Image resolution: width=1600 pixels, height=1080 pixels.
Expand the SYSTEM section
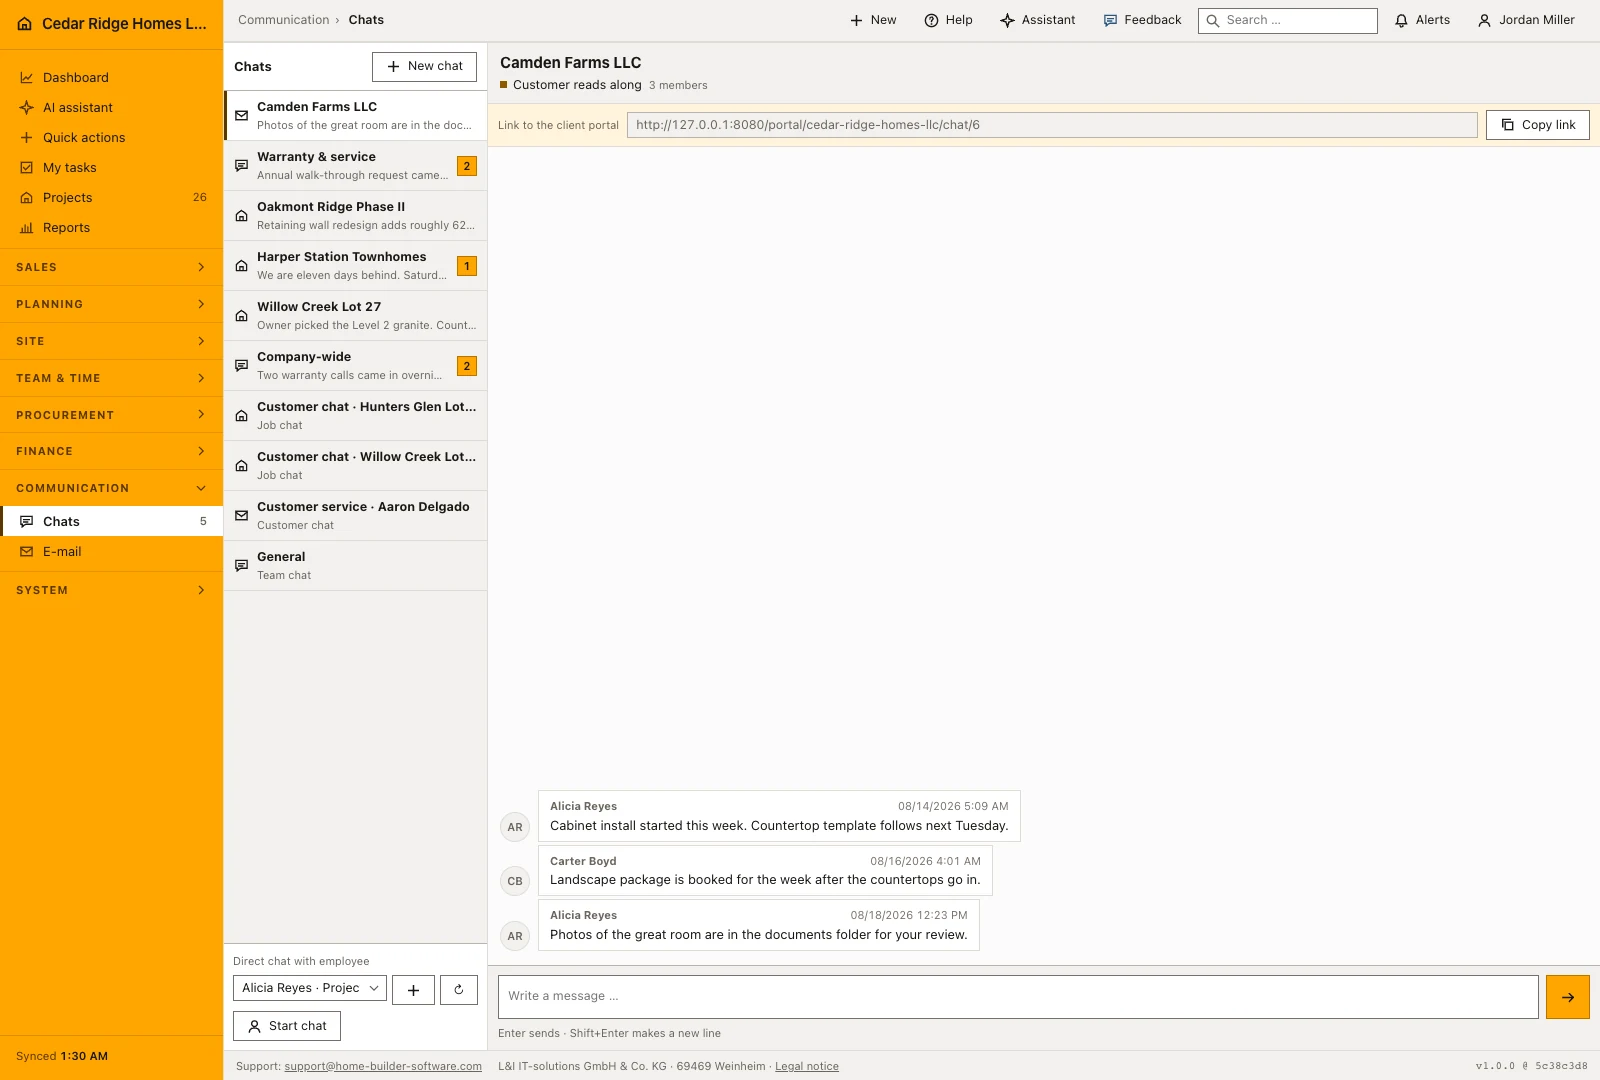tap(111, 590)
